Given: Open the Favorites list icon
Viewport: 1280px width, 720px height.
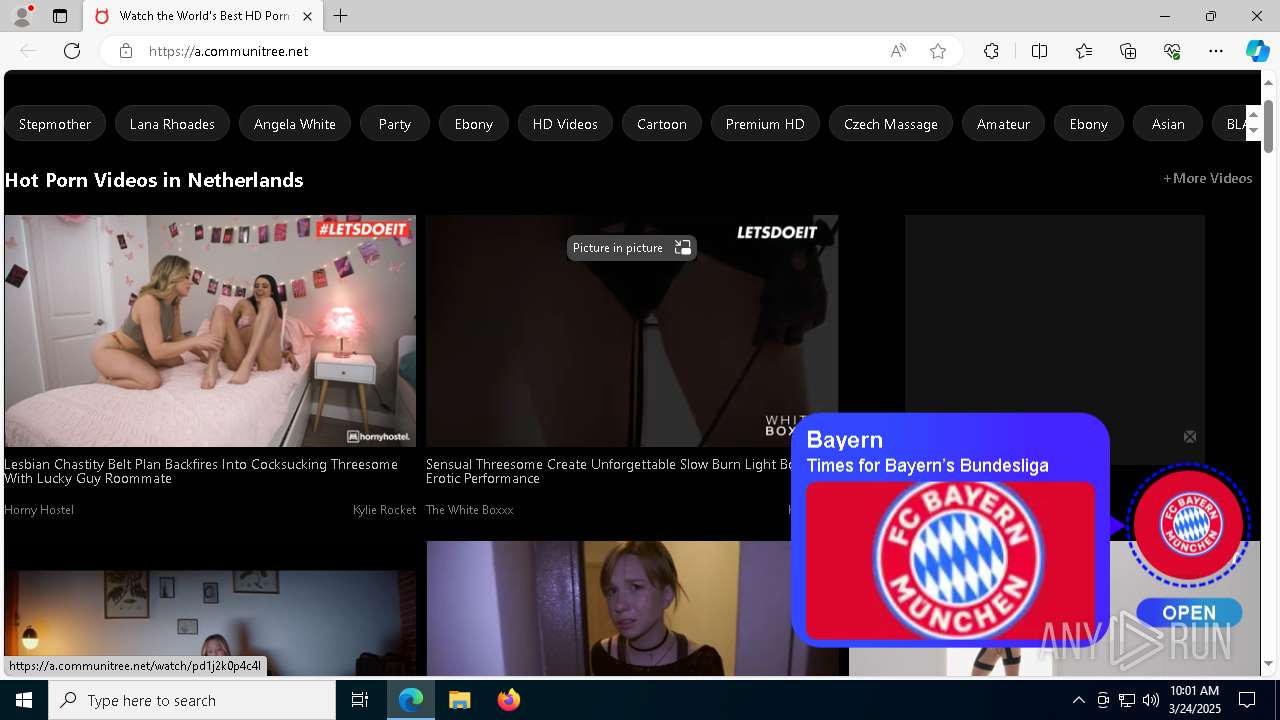Looking at the screenshot, I should coord(1084,51).
